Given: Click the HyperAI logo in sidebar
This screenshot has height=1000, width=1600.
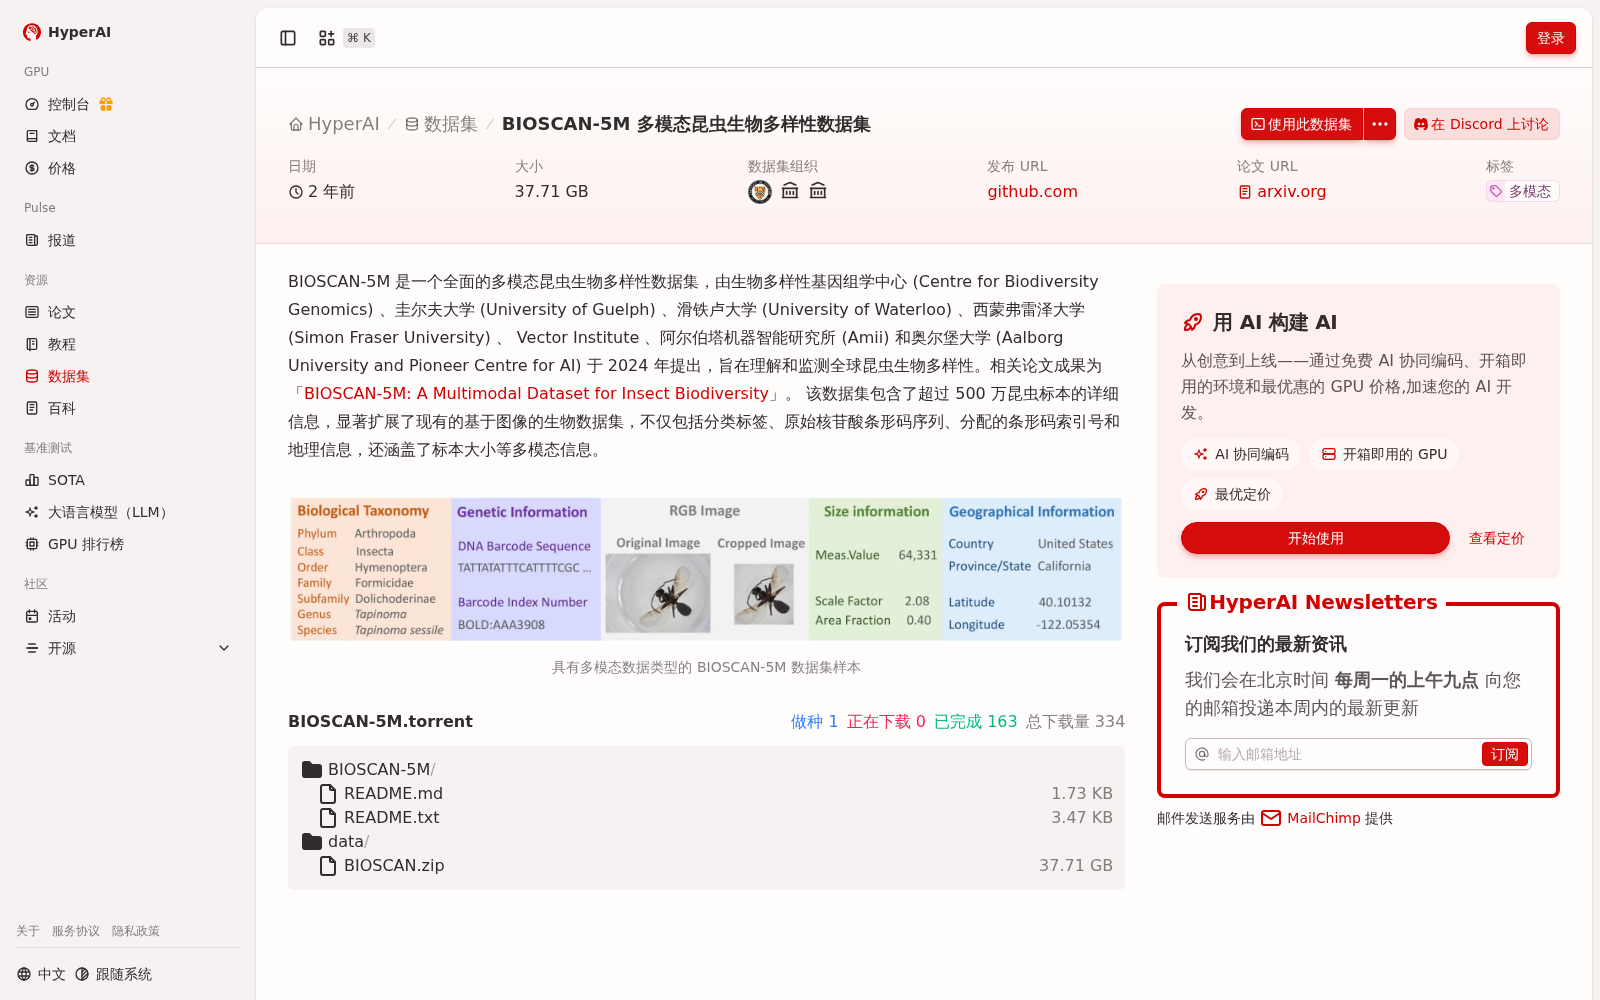Looking at the screenshot, I should click(67, 32).
